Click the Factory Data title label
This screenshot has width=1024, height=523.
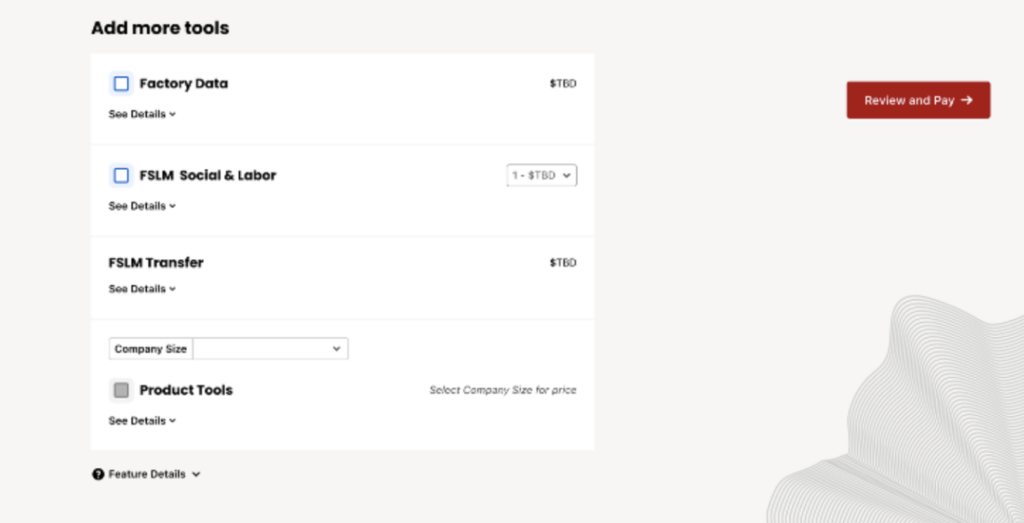(x=184, y=84)
